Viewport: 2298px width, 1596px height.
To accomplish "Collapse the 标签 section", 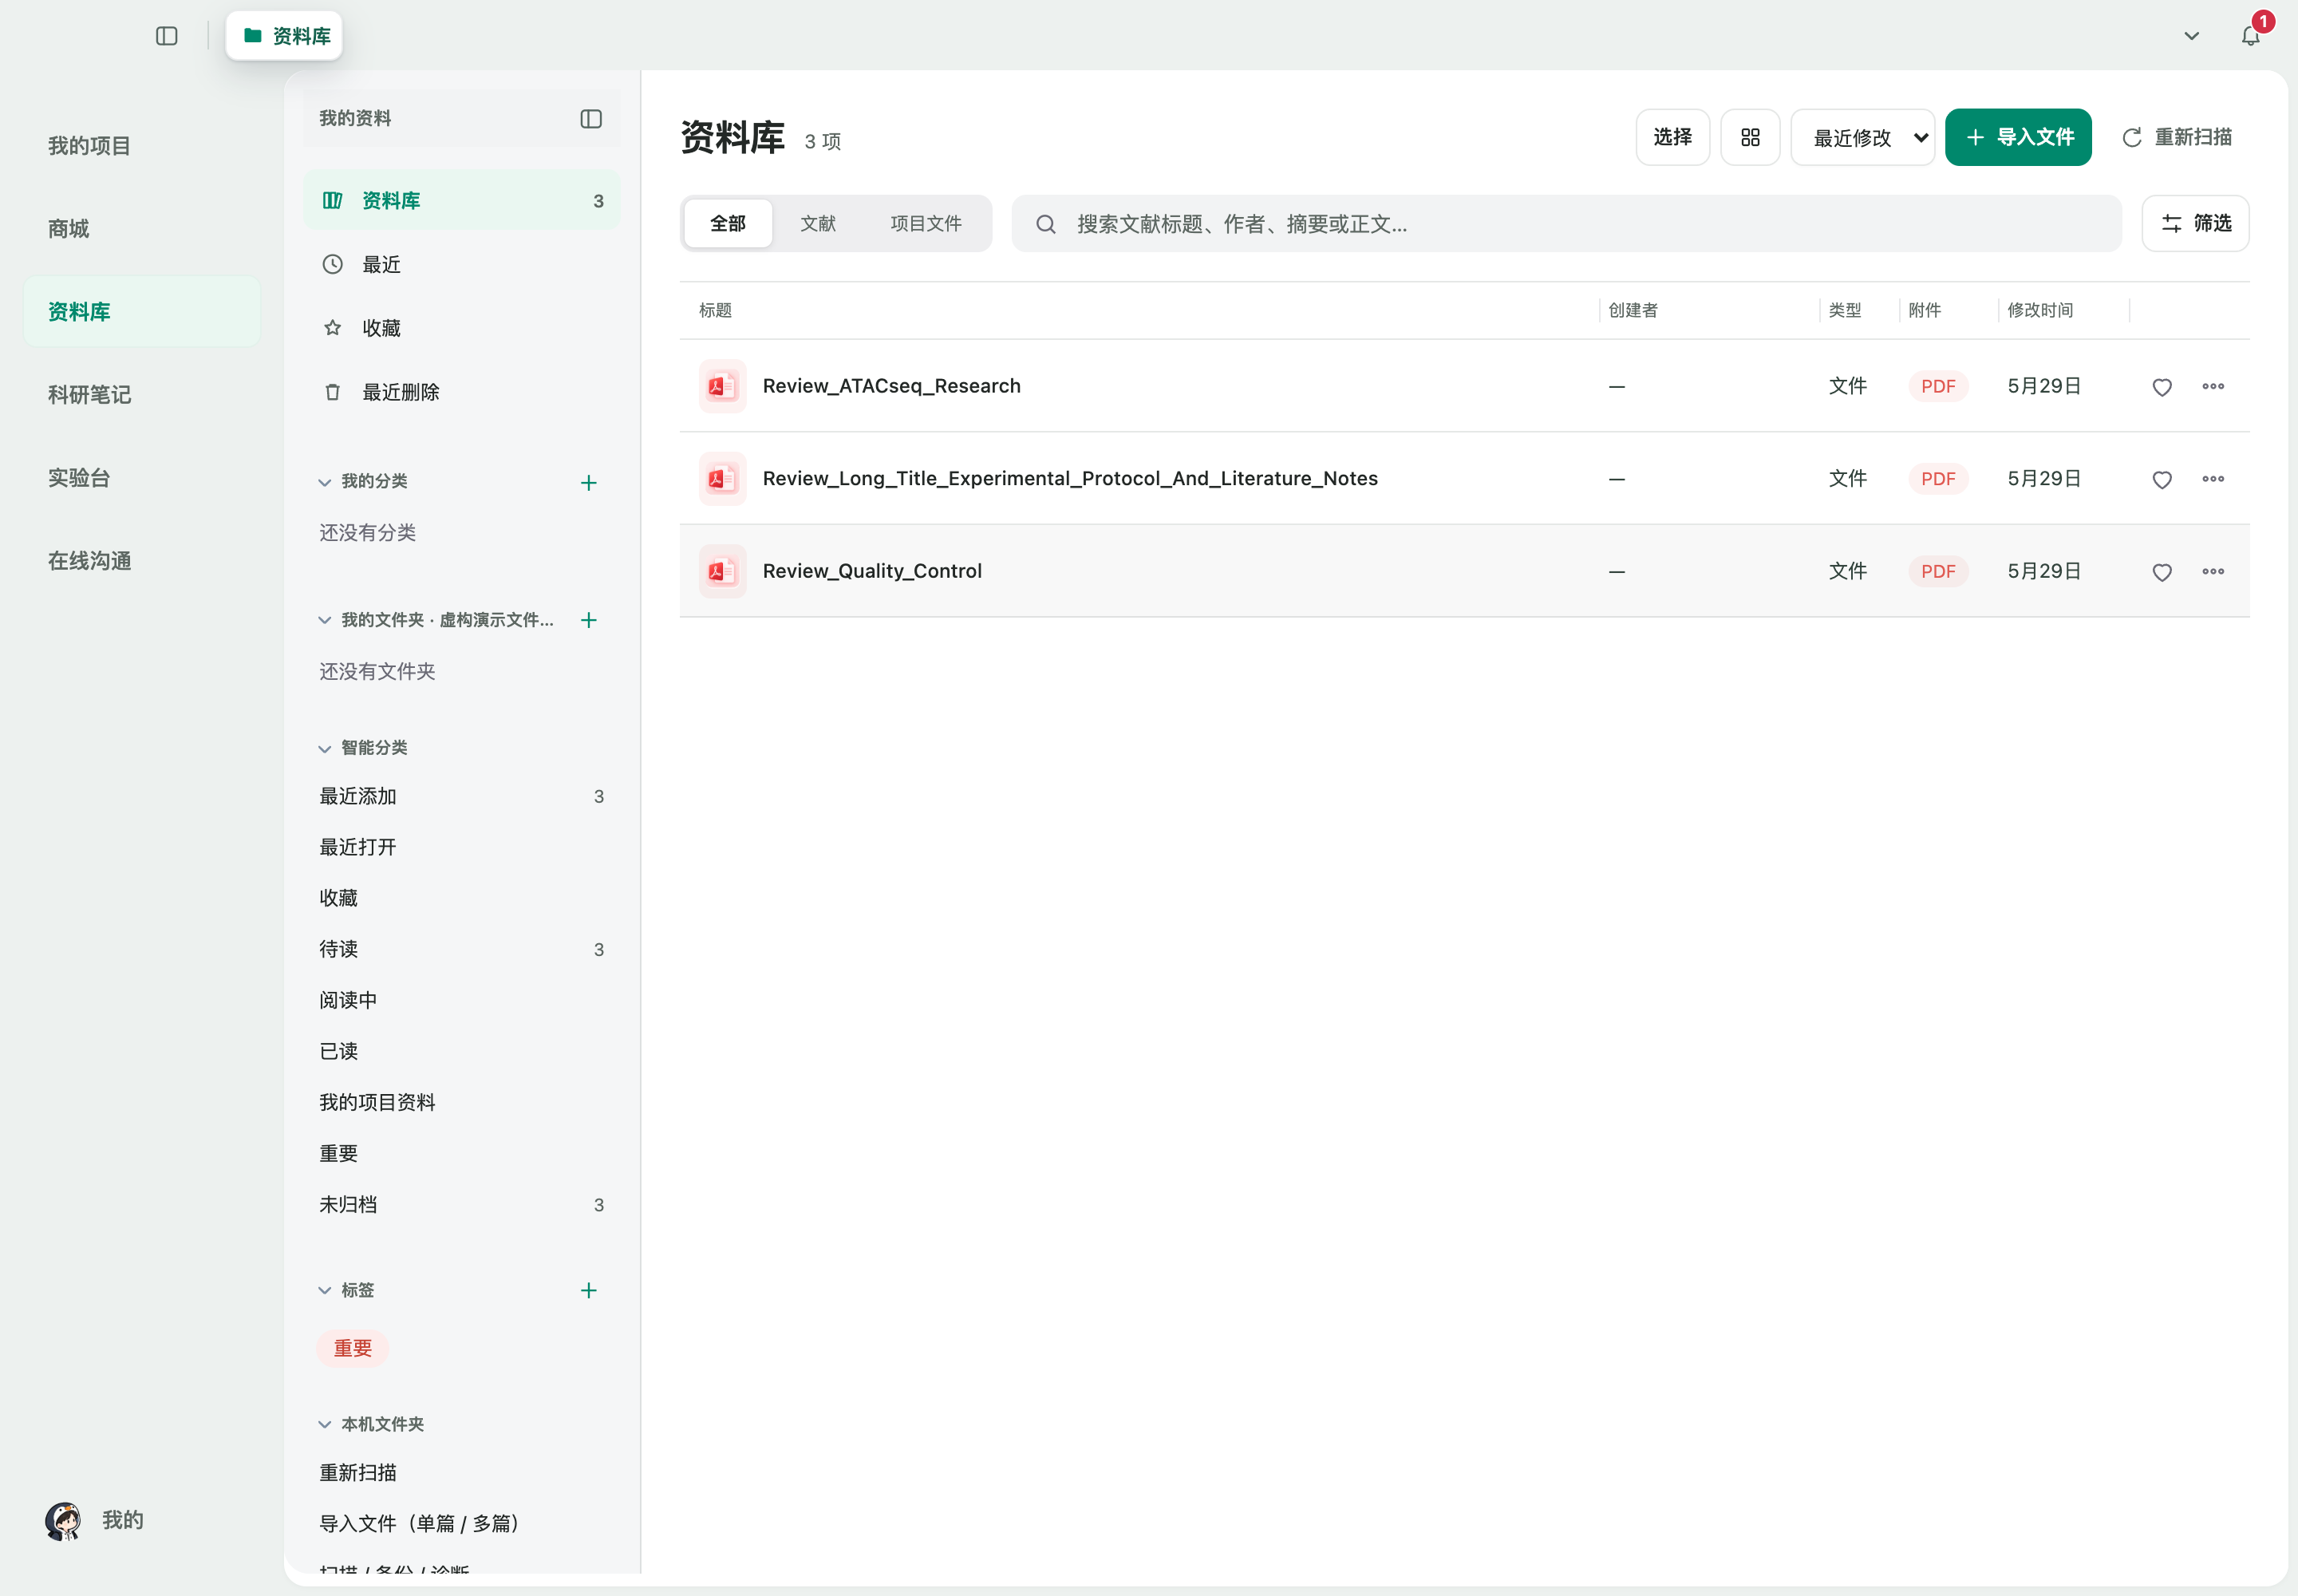I will click(325, 1290).
